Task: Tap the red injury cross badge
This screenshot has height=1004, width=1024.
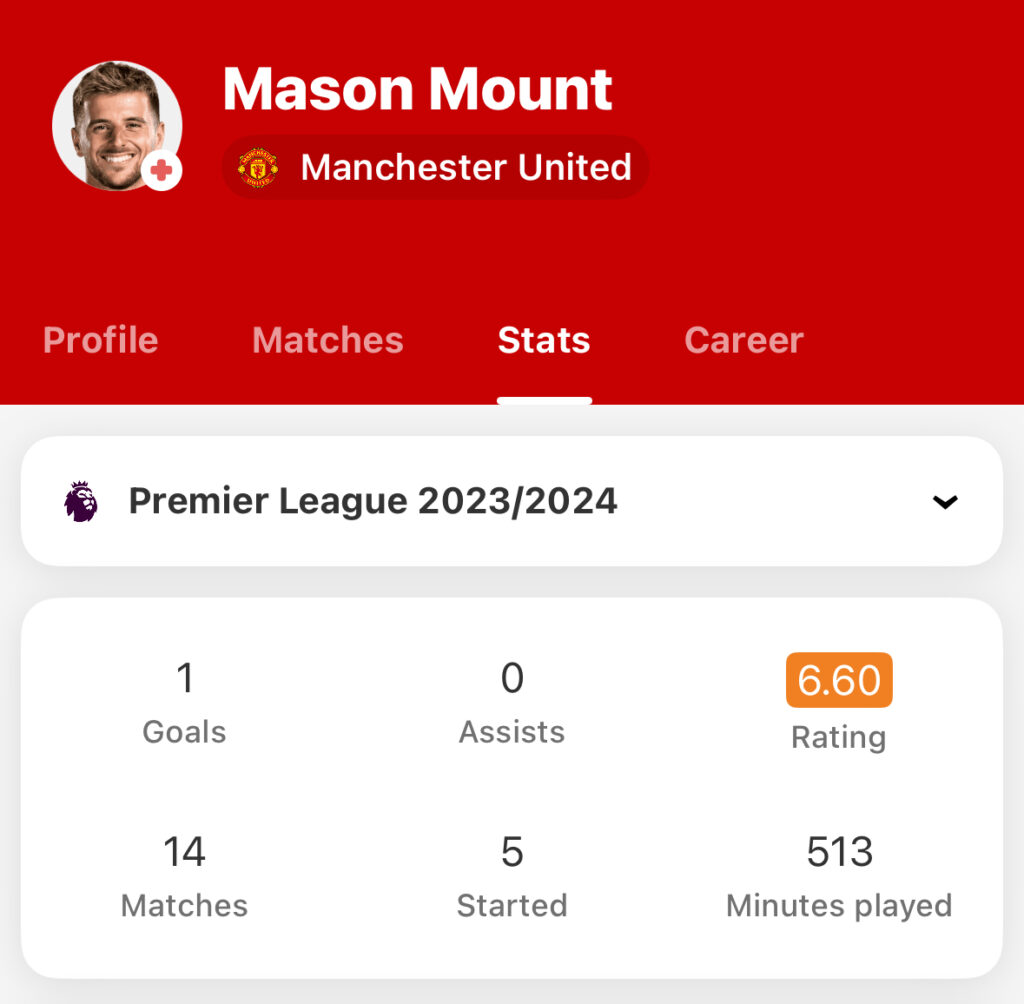Action: coord(161,170)
